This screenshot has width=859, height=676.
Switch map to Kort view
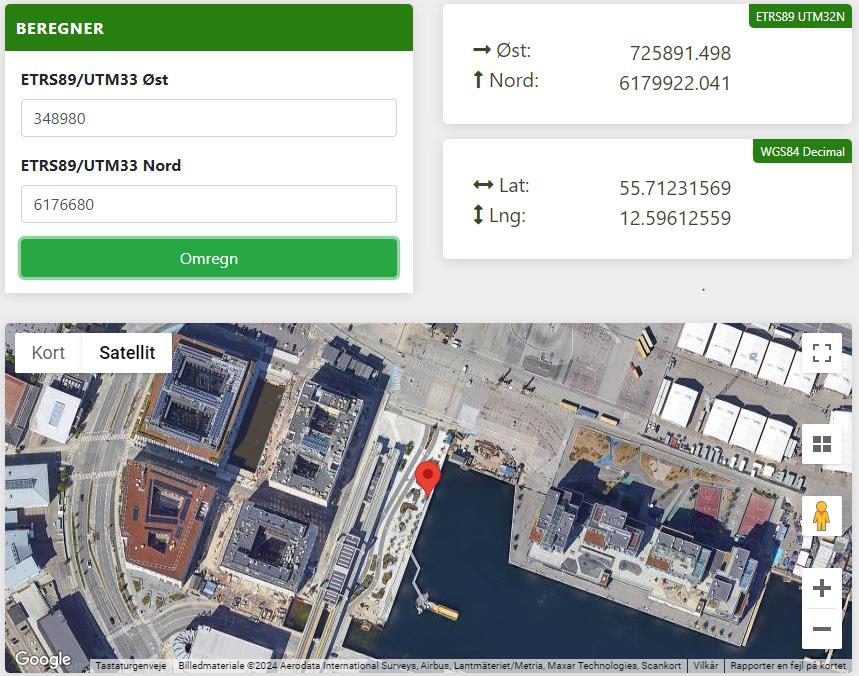[48, 352]
